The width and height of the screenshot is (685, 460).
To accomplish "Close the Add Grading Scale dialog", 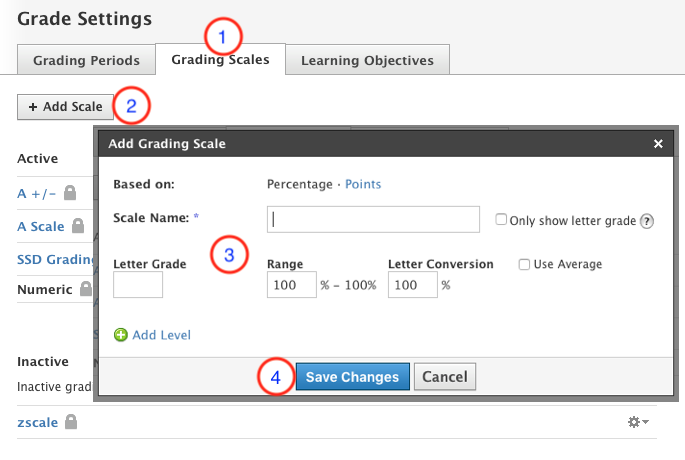I will pyautogui.click(x=658, y=144).
